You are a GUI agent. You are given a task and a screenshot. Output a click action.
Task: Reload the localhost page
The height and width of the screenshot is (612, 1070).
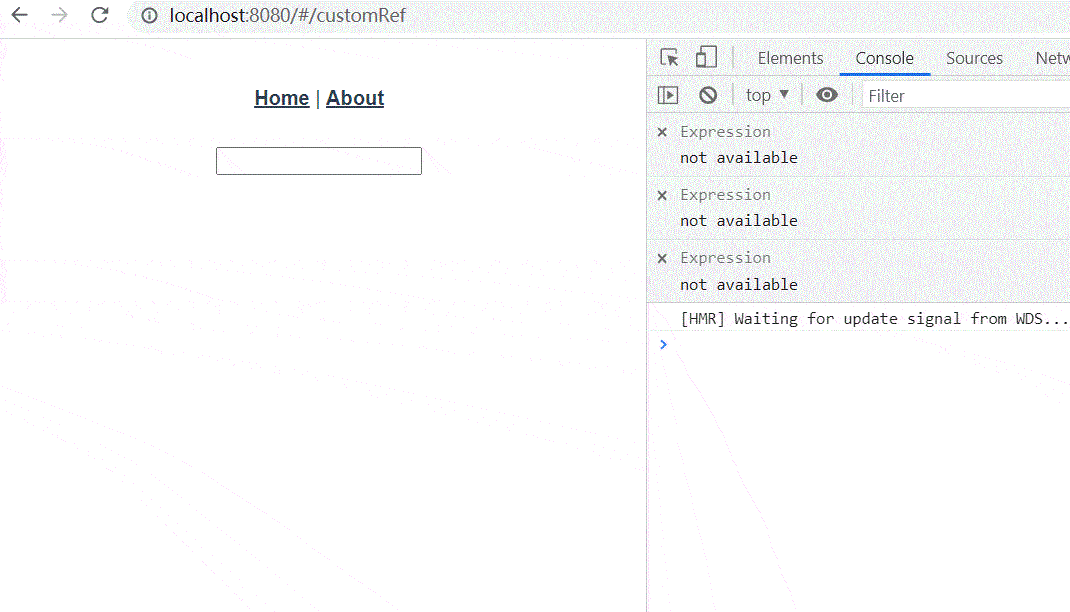(100, 15)
